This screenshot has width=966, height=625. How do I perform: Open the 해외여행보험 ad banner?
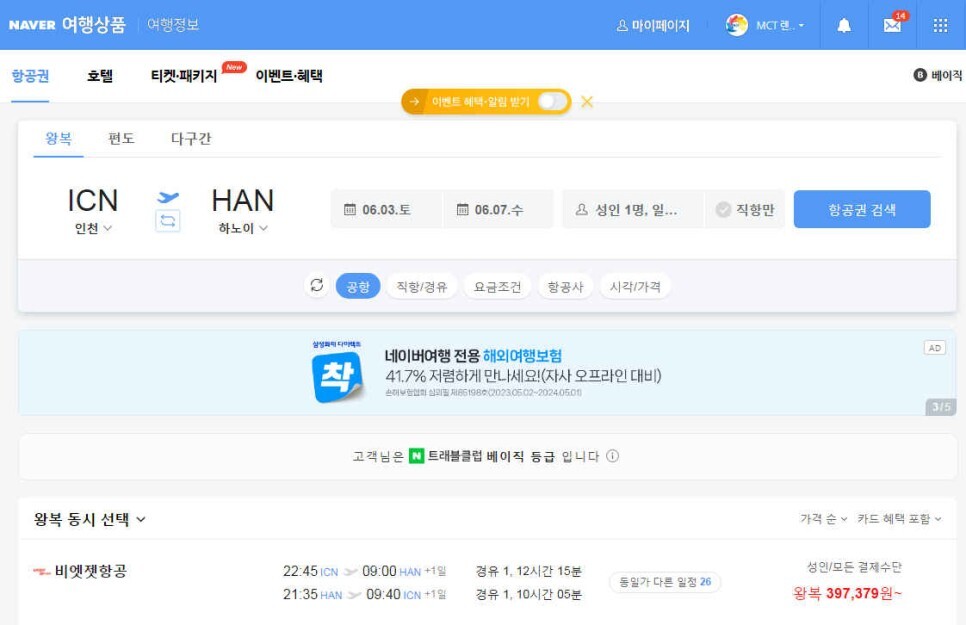tap(487, 372)
